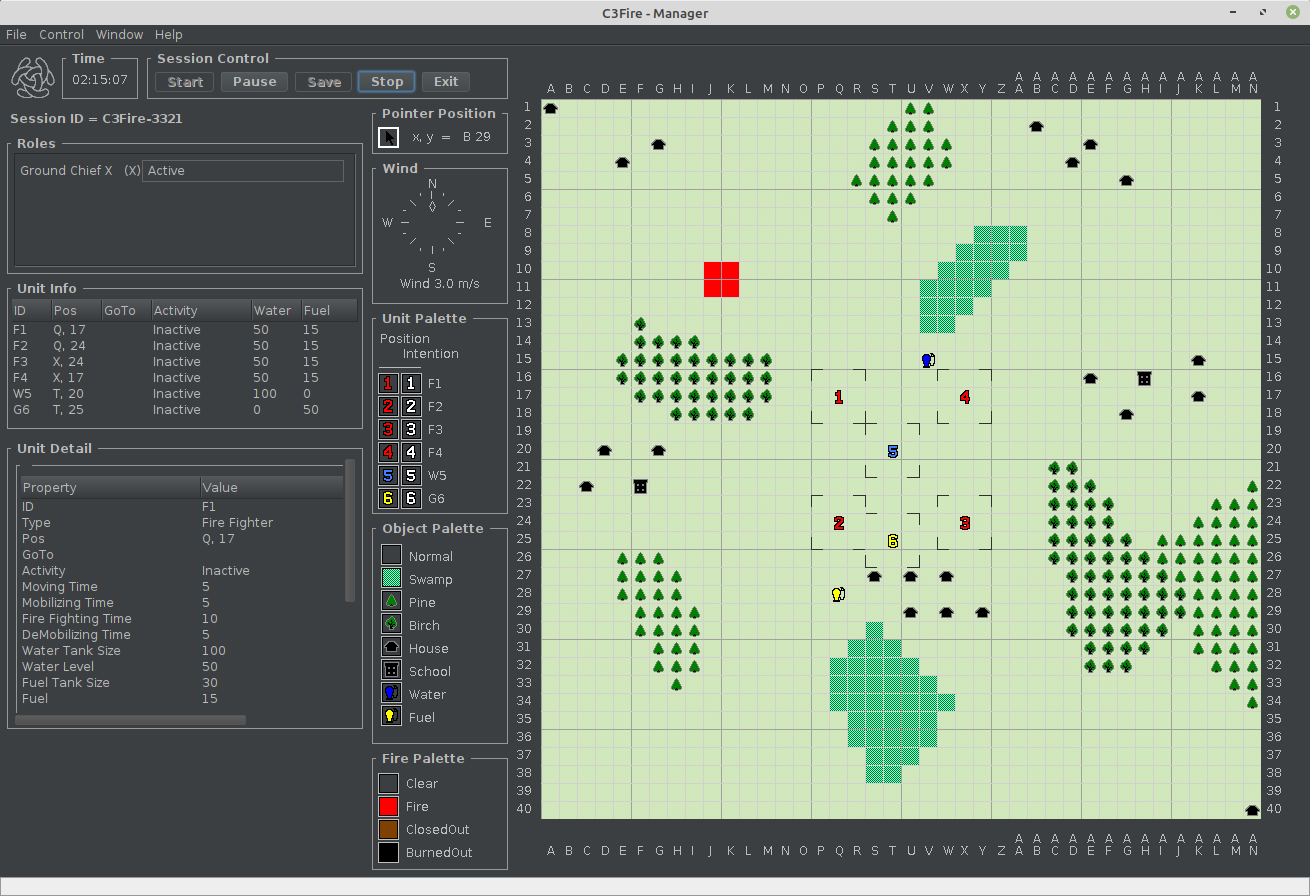Click the Water Tank Size property row
Image resolution: width=1310 pixels, height=896 pixels.
click(x=180, y=651)
